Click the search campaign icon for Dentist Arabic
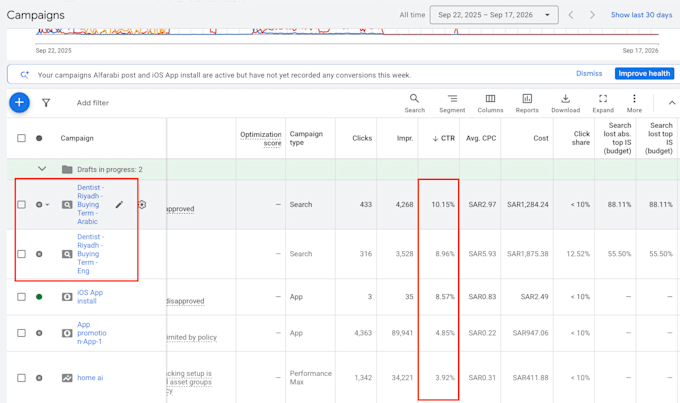Screen dimensions: 680x403 click(x=67, y=204)
